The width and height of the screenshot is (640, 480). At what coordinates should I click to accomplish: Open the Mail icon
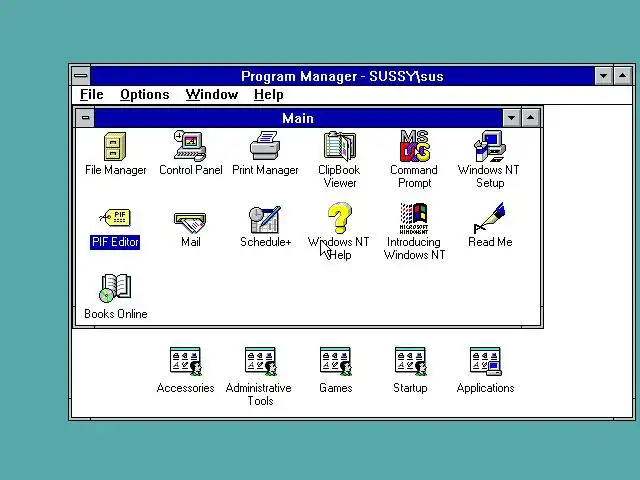[190, 222]
